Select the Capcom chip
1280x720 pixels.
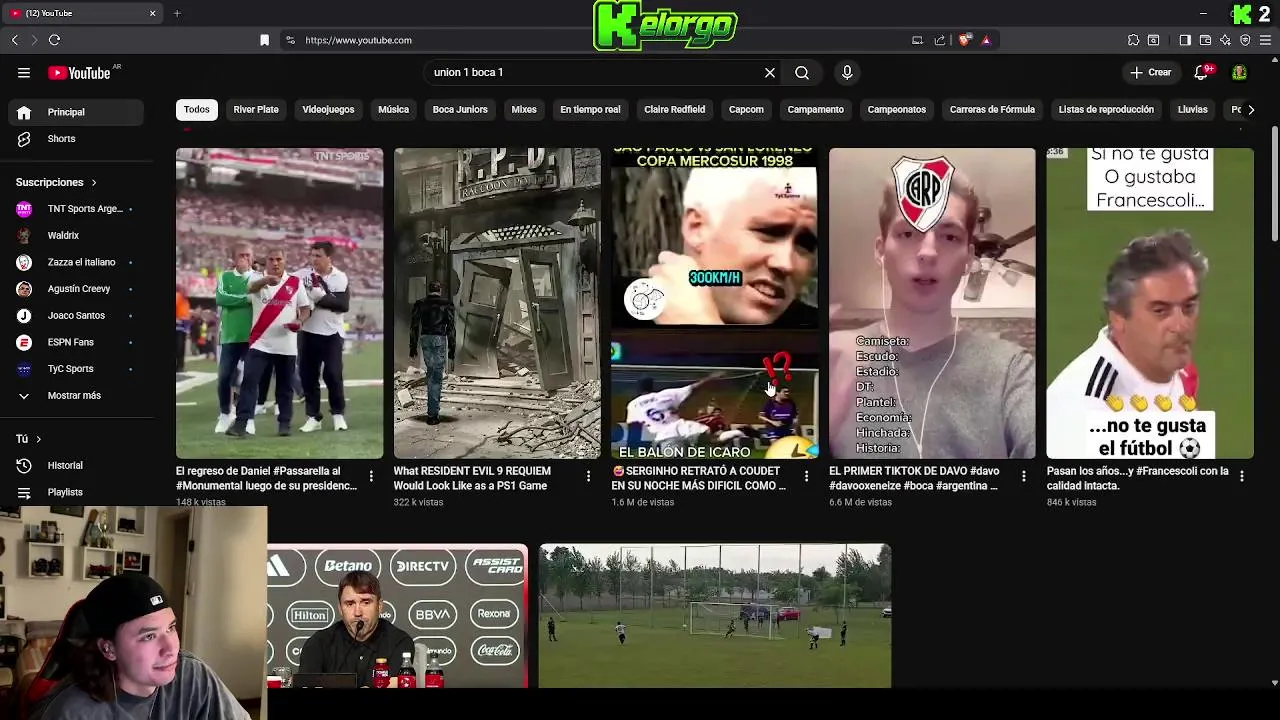point(746,110)
